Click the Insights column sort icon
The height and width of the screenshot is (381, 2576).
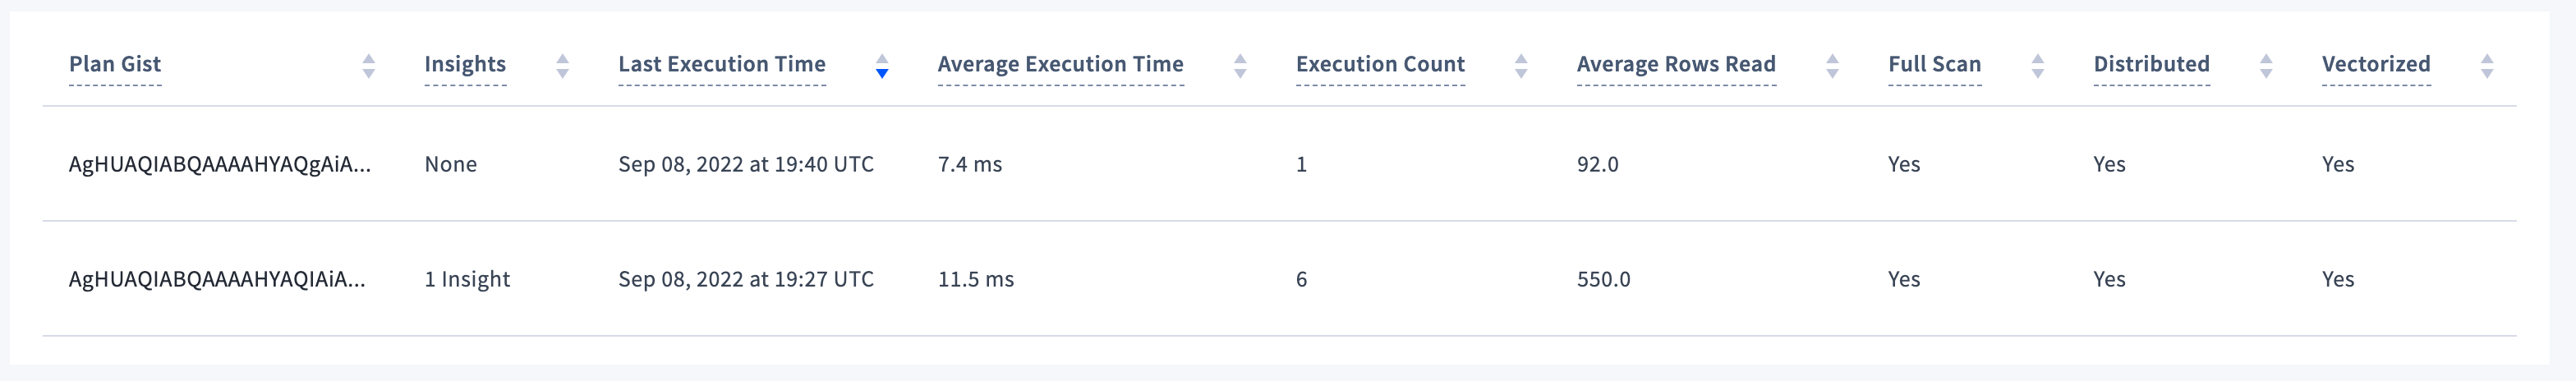click(562, 66)
